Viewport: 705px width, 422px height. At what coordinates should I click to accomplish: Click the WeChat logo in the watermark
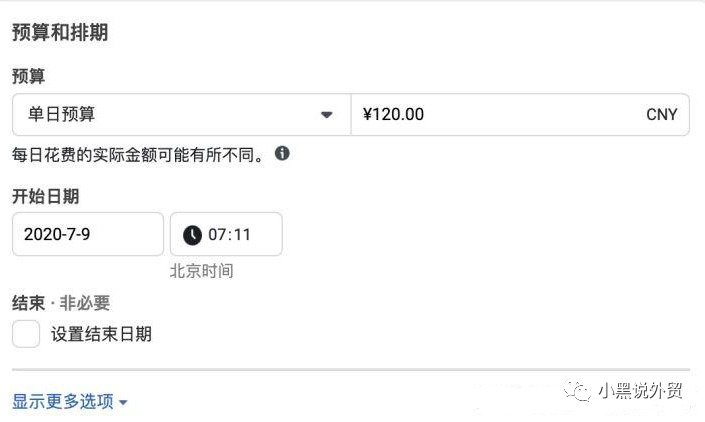[577, 390]
